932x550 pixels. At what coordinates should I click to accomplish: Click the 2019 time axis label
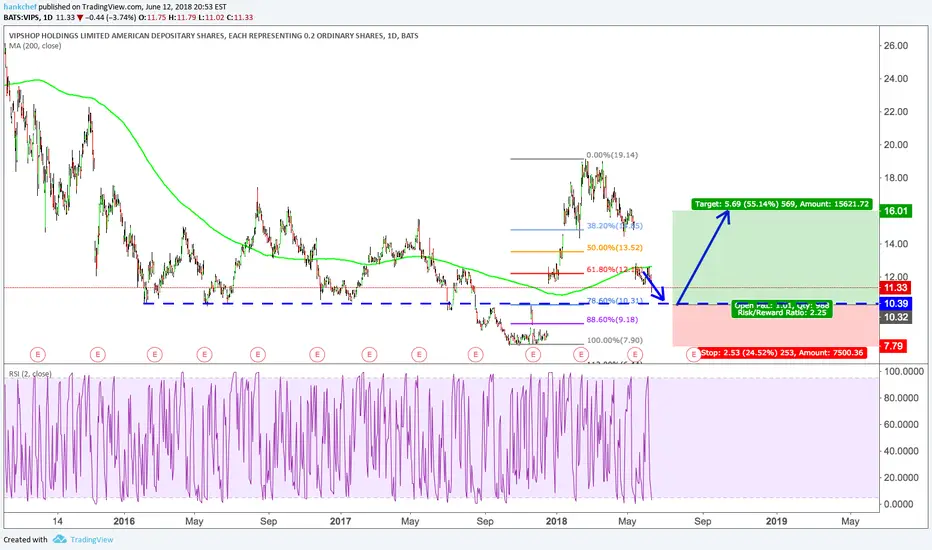click(776, 521)
